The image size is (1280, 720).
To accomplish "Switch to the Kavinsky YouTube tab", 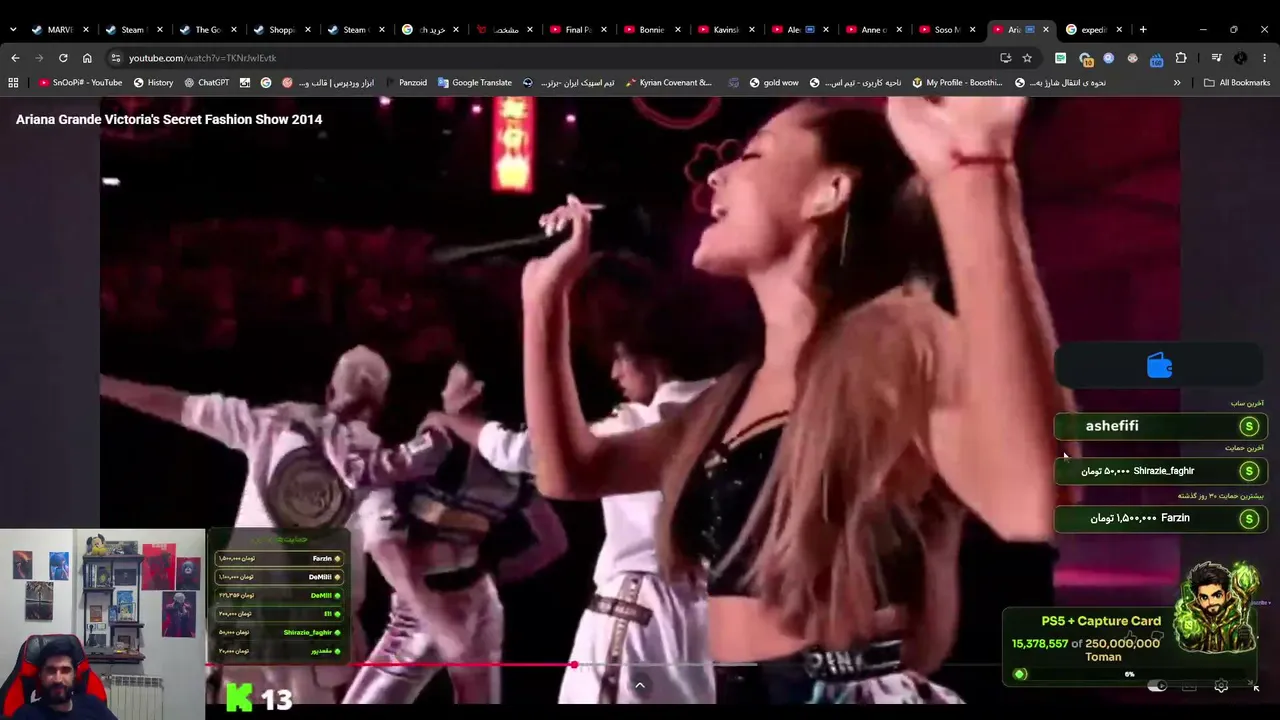I will pos(725,30).
